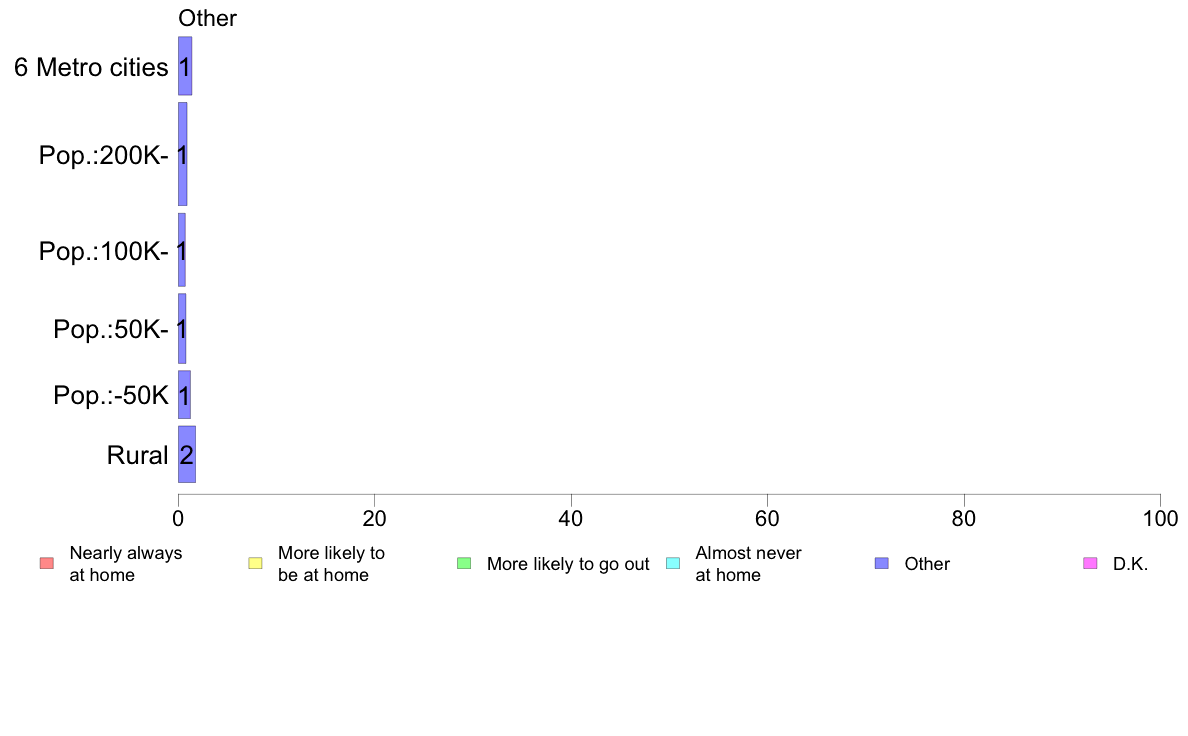
Task: Click the red 'Nearly always at home' legend swatch
Action: [x=47, y=563]
